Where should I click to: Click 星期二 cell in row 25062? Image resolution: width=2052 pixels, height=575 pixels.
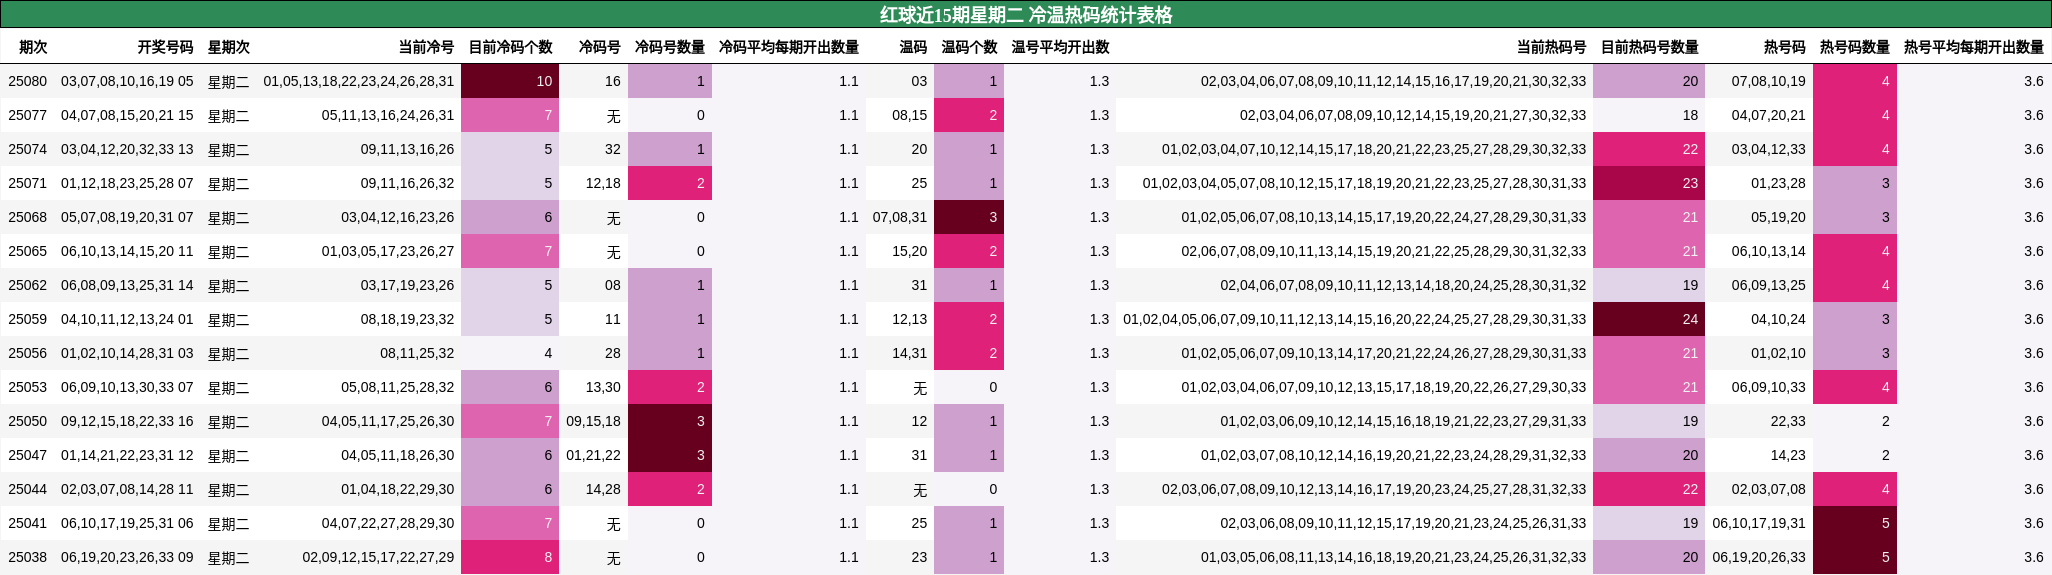point(228,286)
